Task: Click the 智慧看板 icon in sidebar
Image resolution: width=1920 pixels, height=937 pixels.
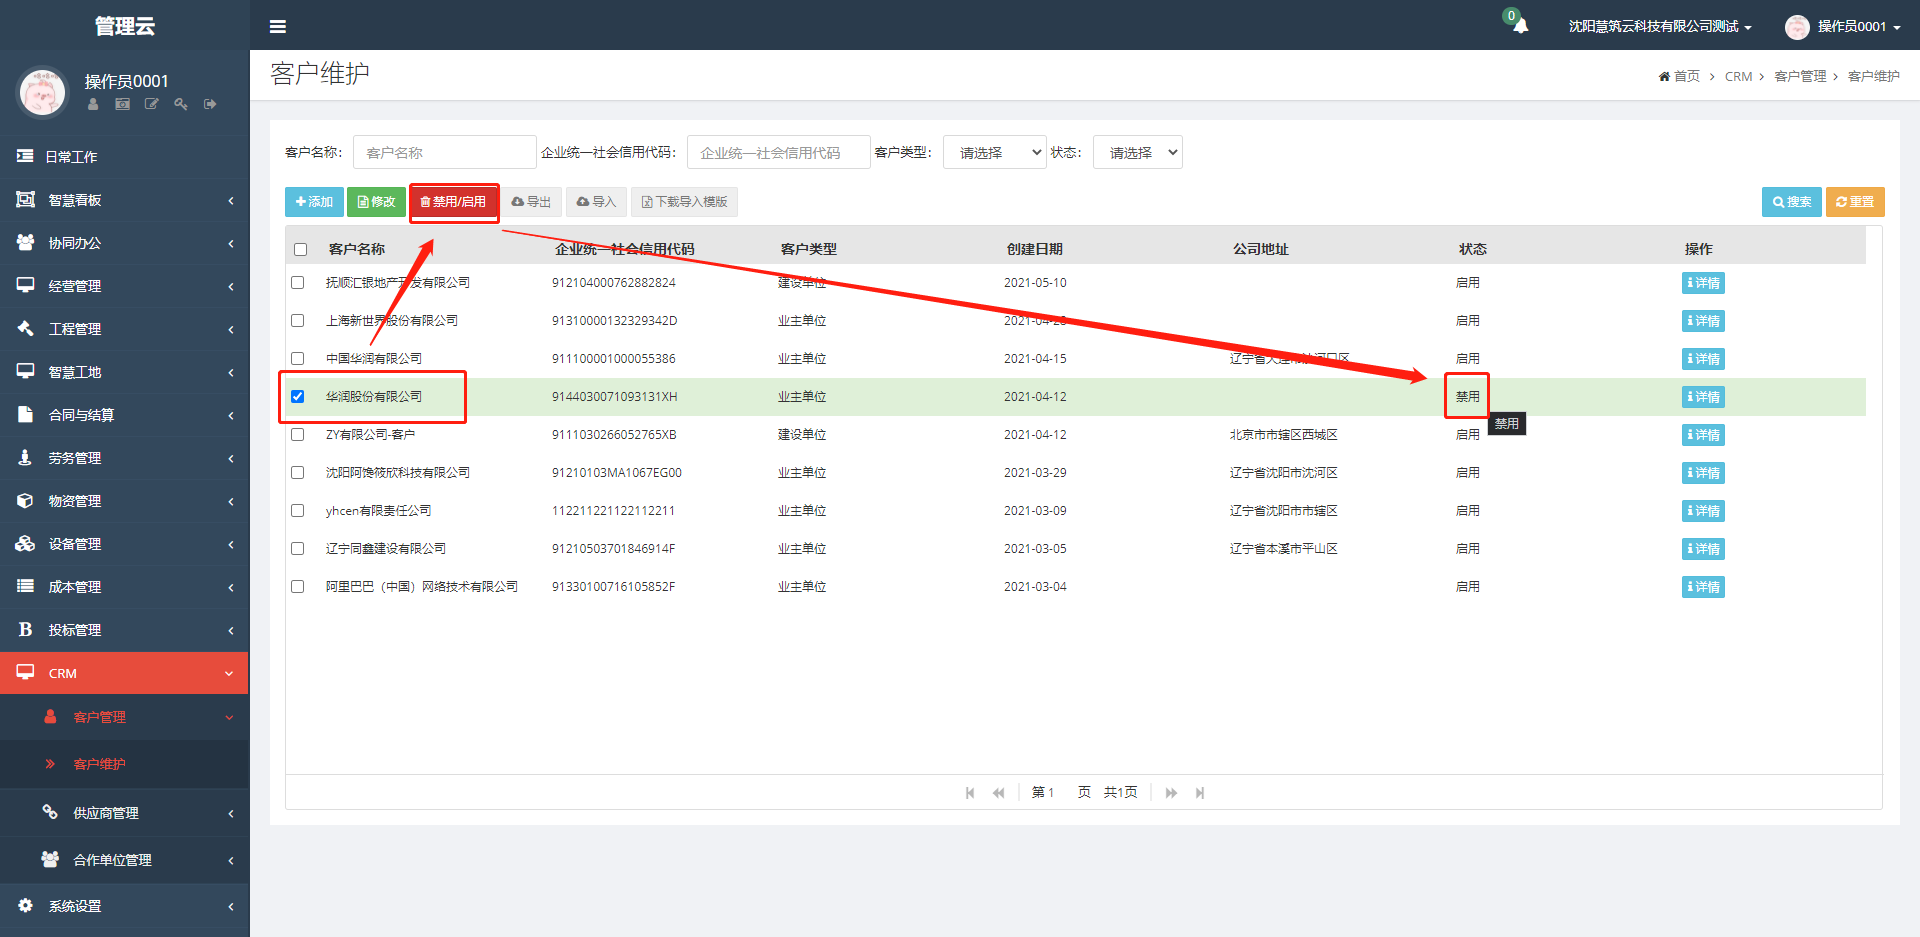Action: point(25,200)
